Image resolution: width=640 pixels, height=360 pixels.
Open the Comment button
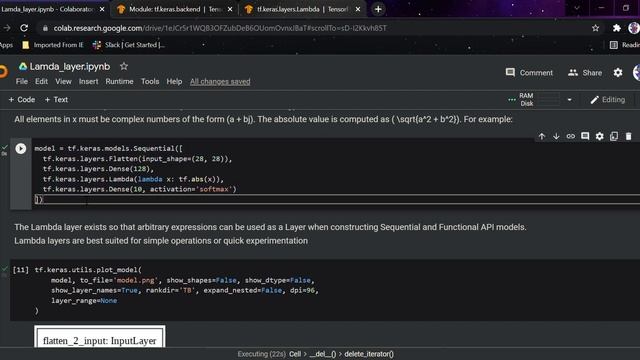click(x=529, y=73)
